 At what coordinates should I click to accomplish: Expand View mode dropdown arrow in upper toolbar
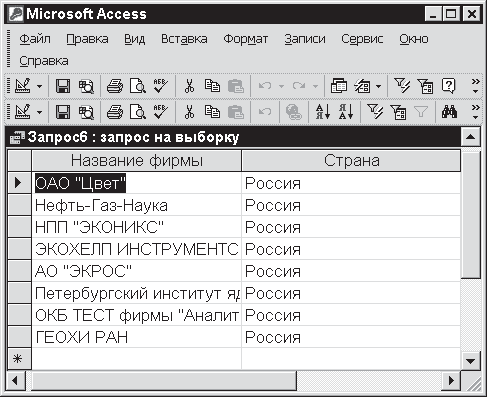[x=39, y=86]
